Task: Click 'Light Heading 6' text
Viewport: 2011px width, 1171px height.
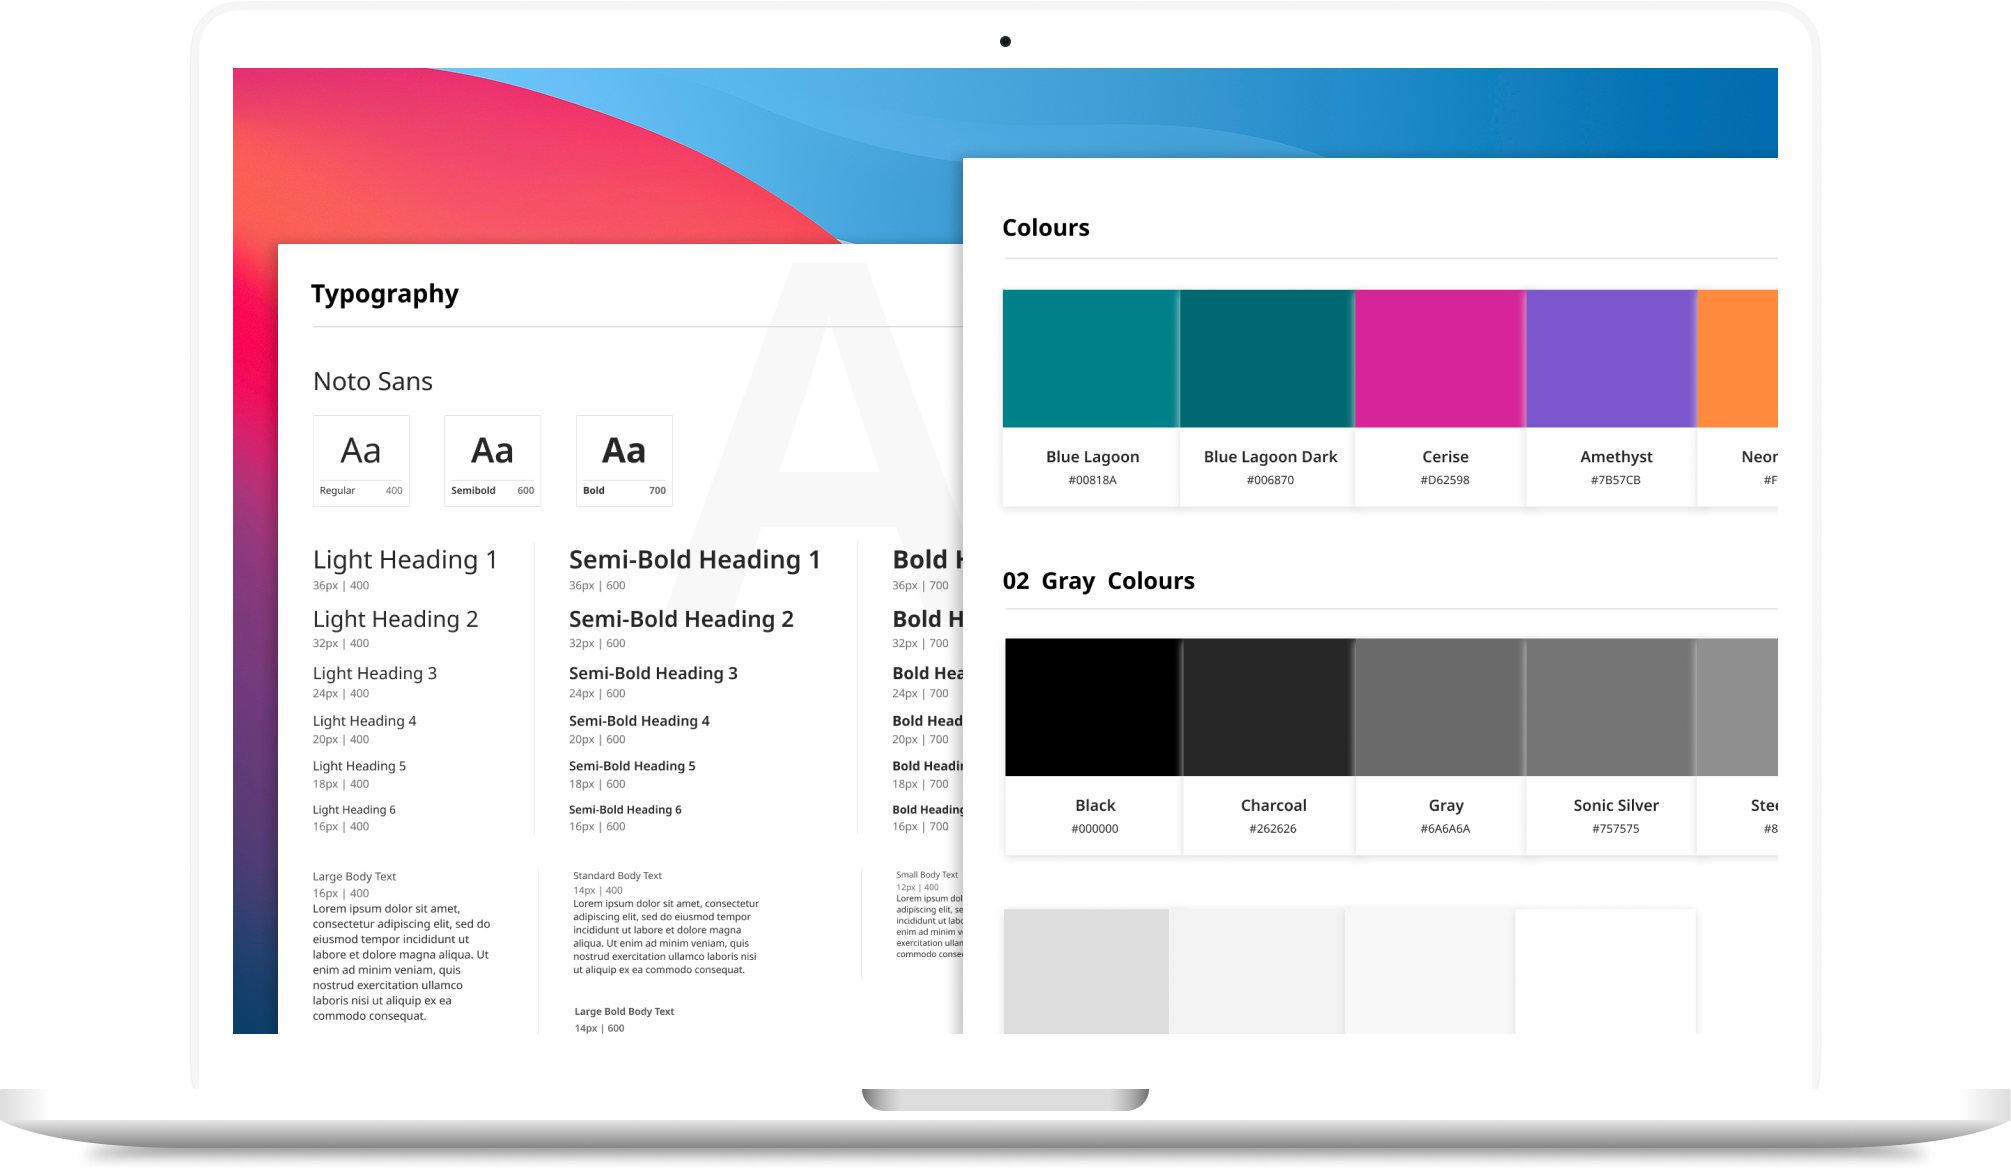Action: pyautogui.click(x=354, y=810)
